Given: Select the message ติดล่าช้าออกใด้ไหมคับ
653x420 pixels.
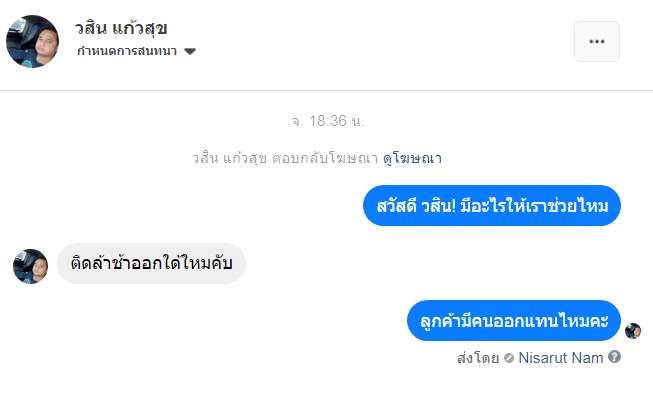Looking at the screenshot, I should point(151,263).
